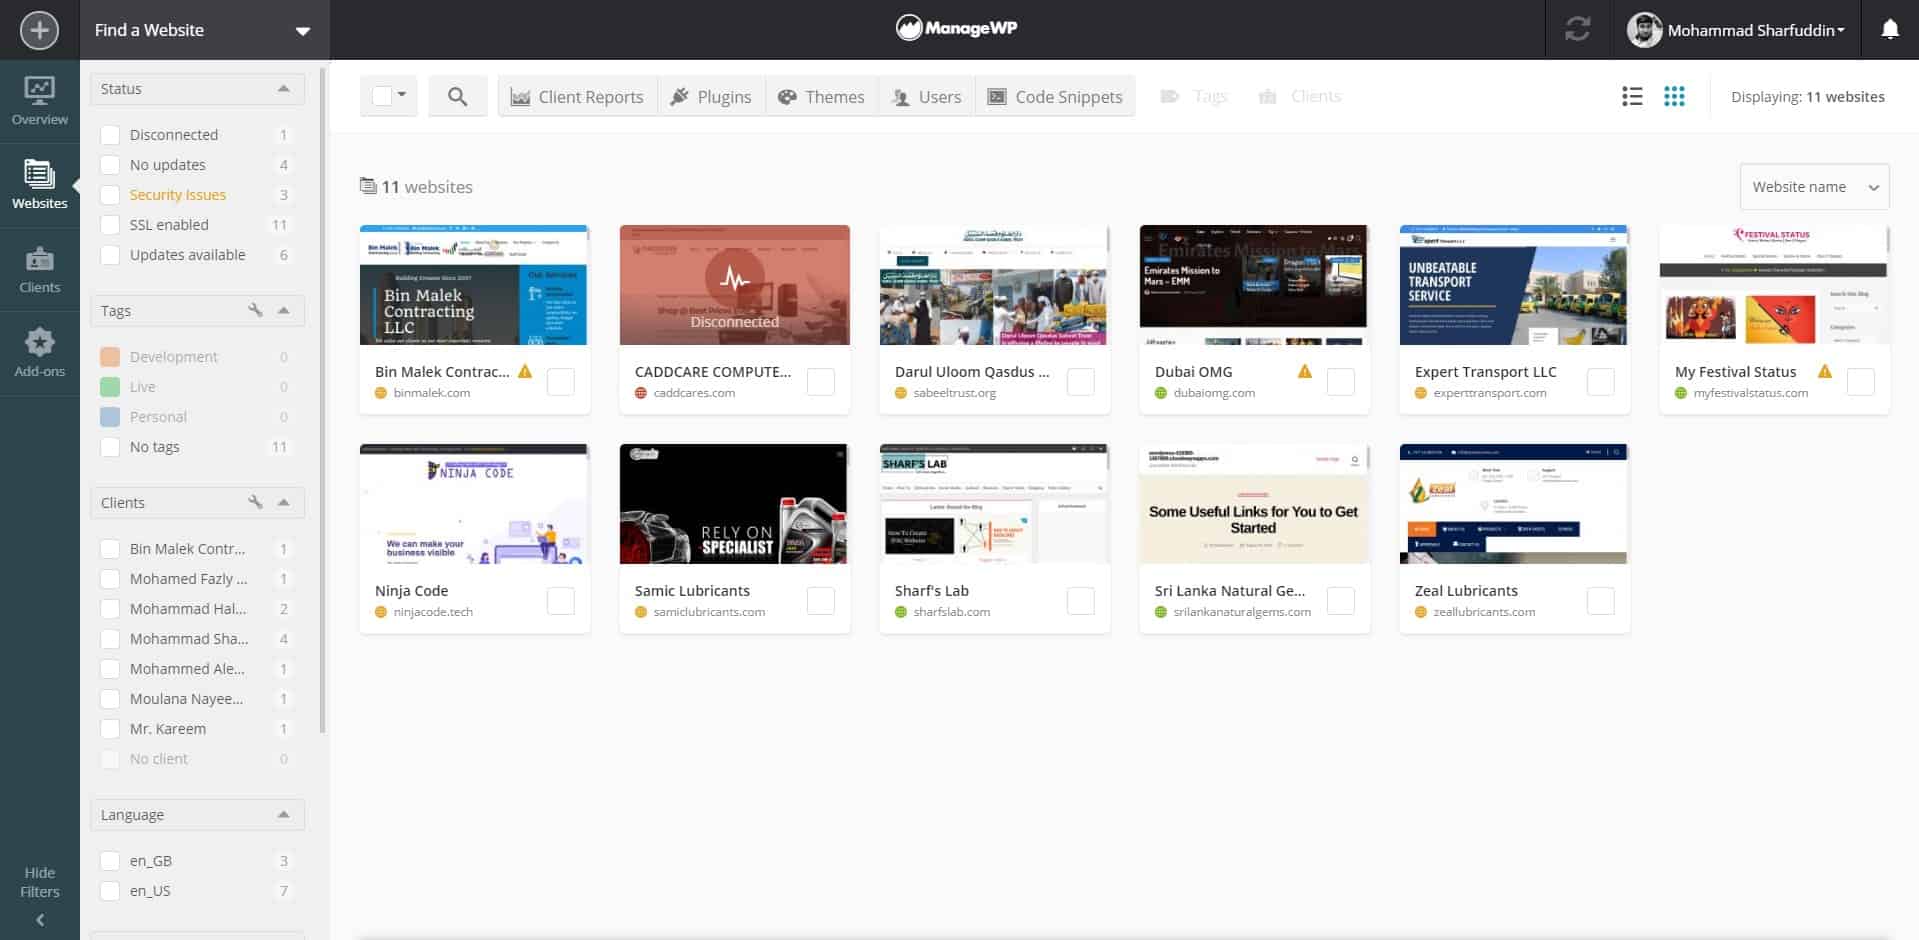Switch to grid view
The image size is (1919, 940).
pyautogui.click(x=1674, y=96)
